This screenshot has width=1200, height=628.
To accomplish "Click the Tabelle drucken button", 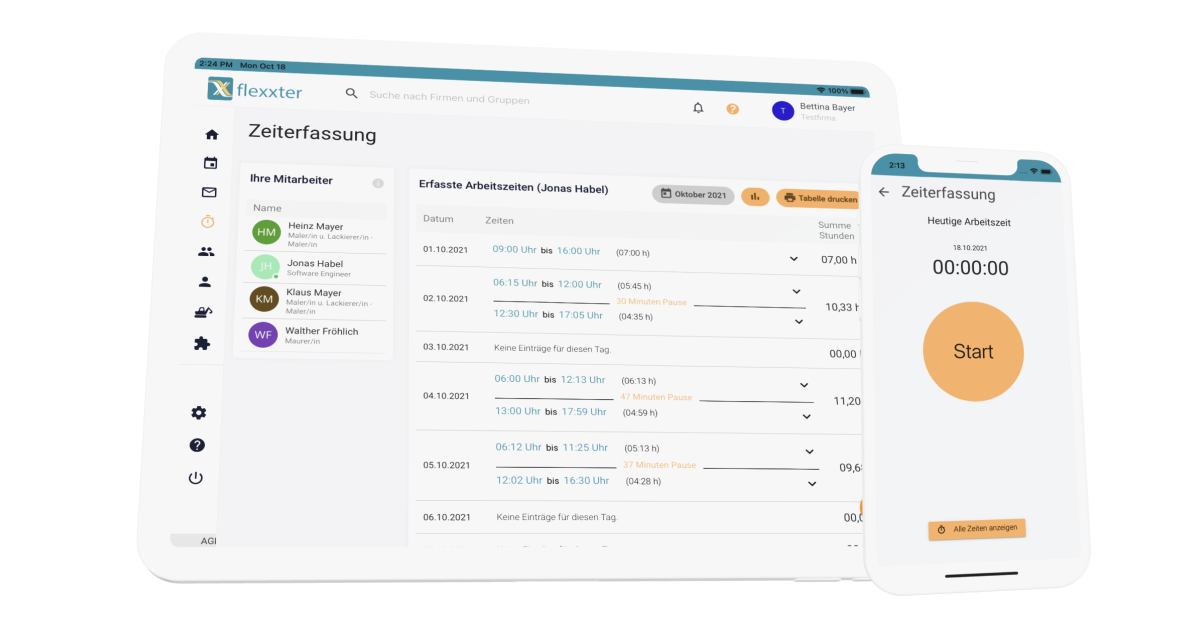I will coord(819,198).
